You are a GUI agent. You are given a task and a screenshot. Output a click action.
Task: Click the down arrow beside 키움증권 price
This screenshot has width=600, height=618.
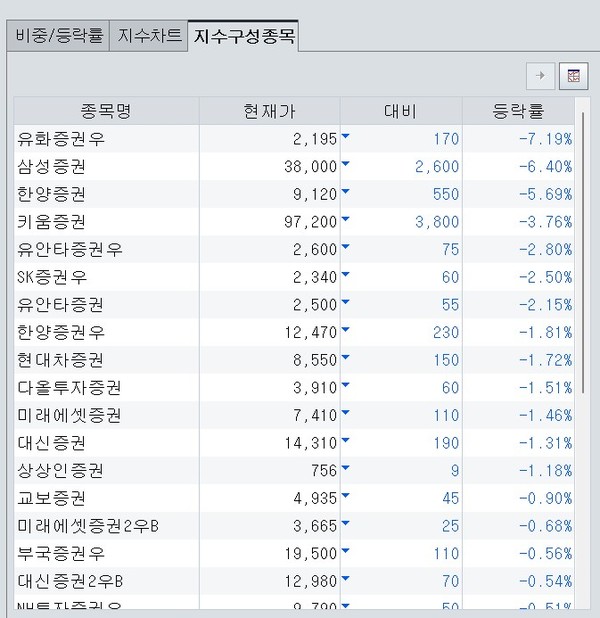(346, 217)
